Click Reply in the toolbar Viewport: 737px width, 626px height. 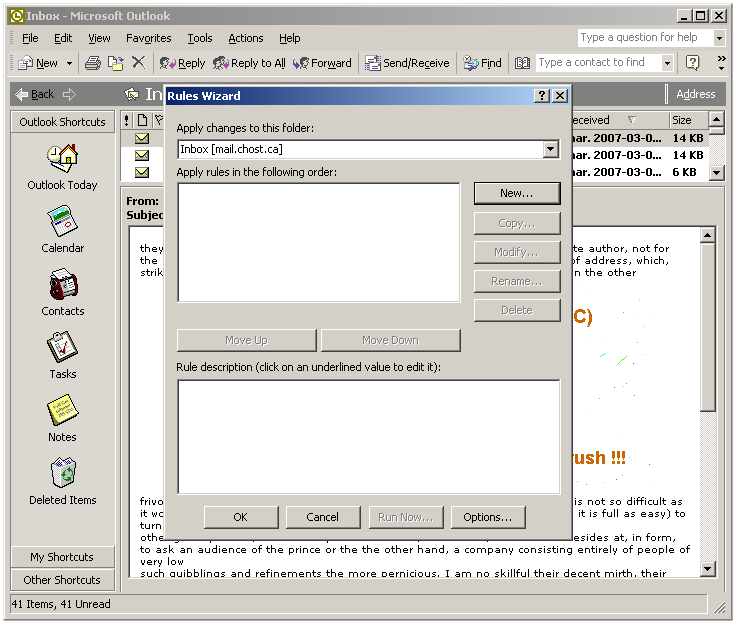(x=182, y=63)
